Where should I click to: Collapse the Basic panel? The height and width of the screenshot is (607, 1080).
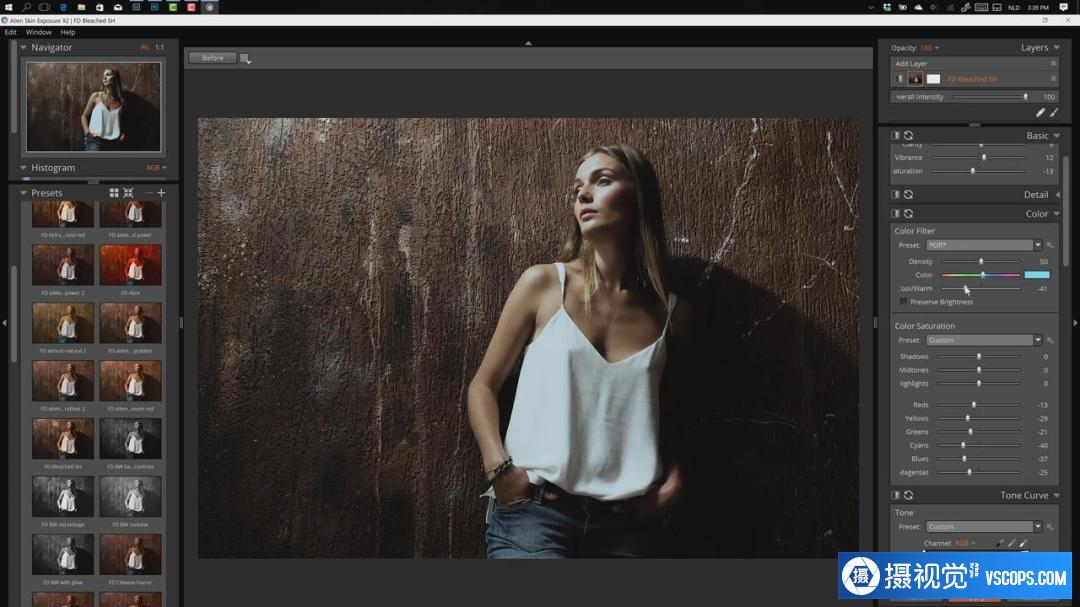[x=1057, y=136]
